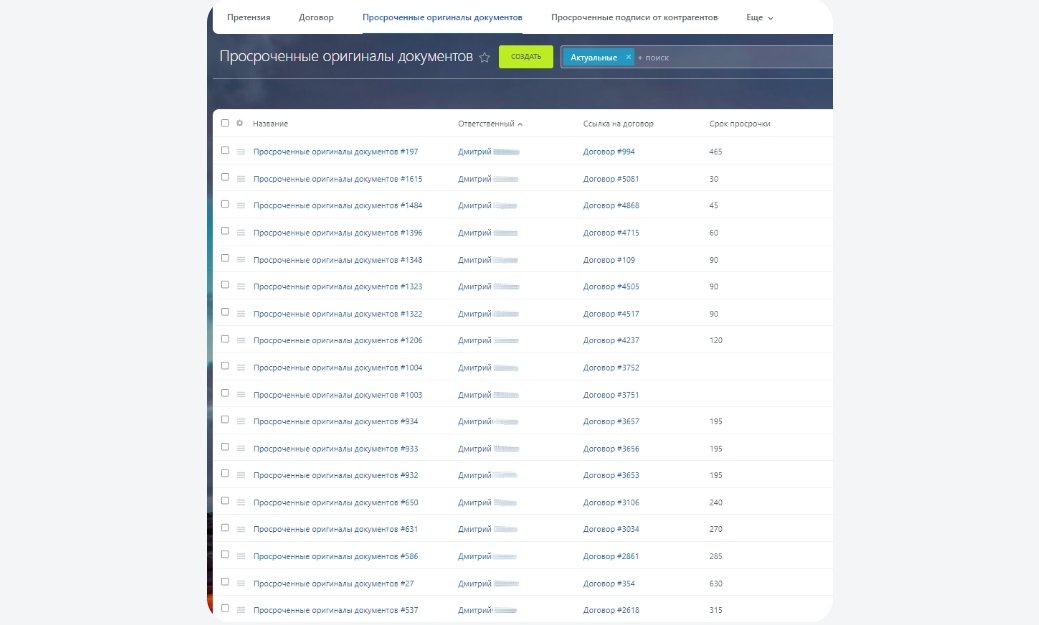Click the Ссылка на договор column header
This screenshot has height=625, width=1039.
tap(618, 124)
